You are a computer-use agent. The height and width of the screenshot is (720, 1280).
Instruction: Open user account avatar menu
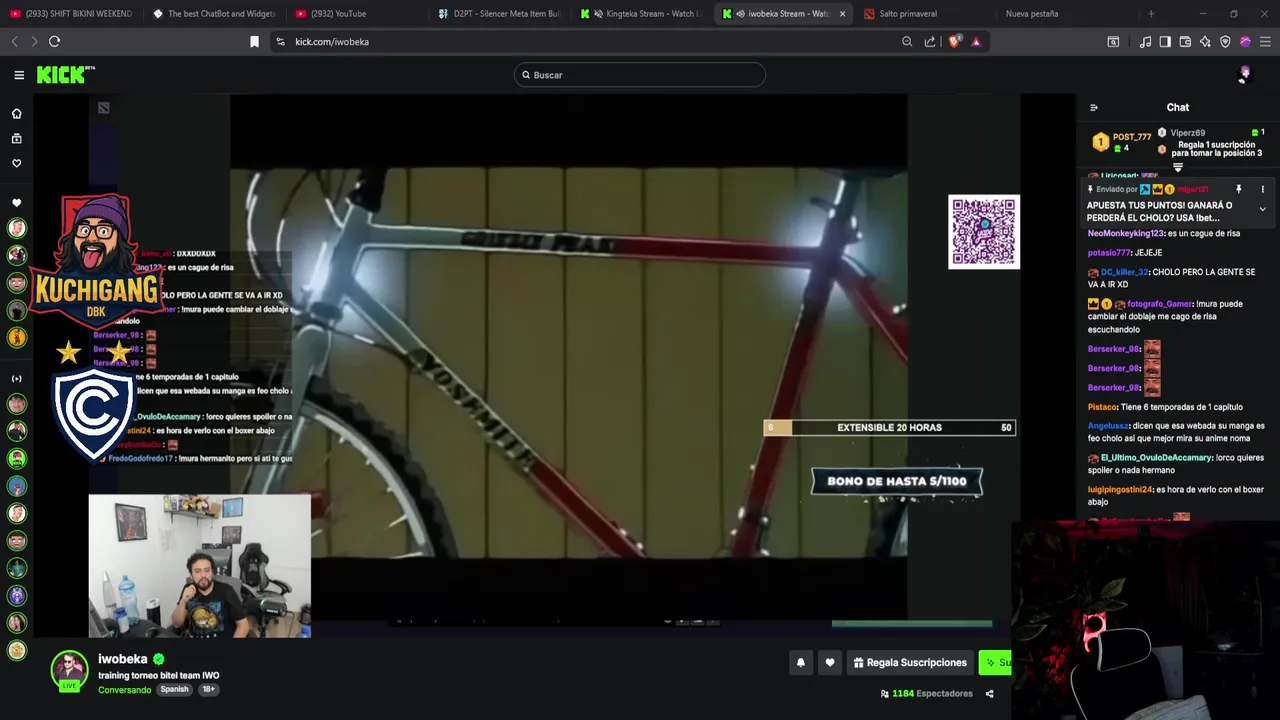tap(1244, 75)
